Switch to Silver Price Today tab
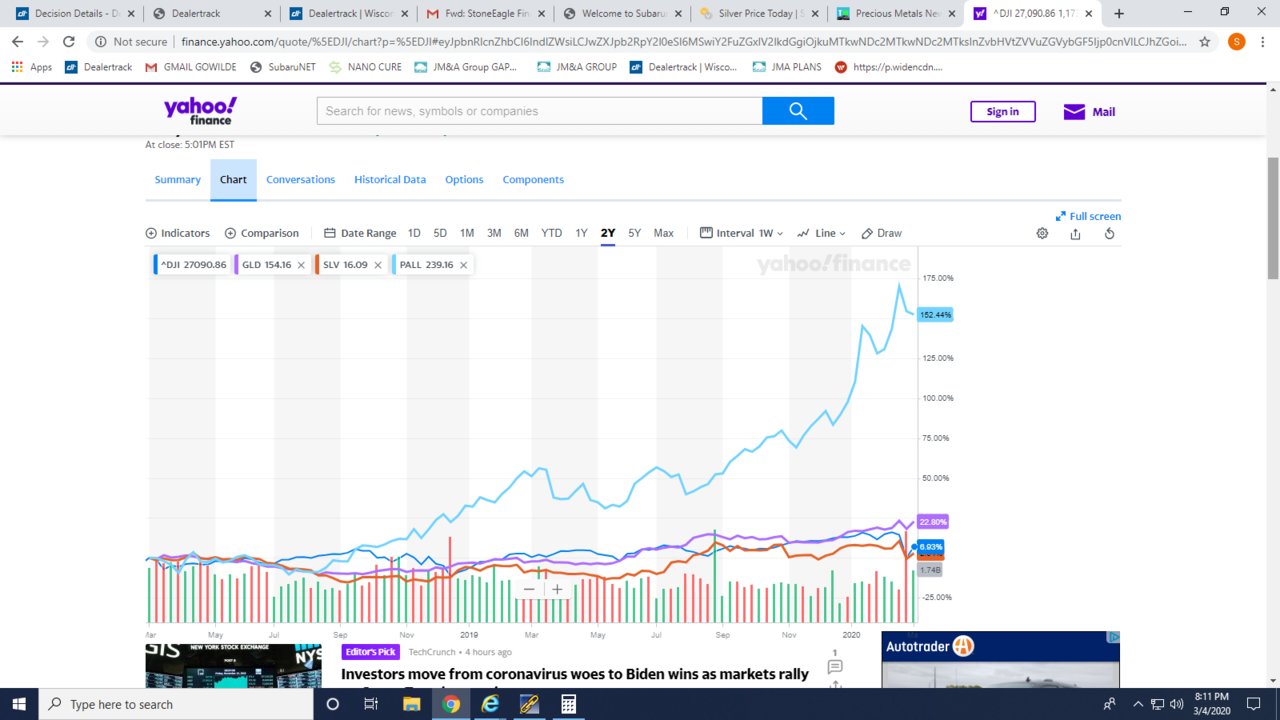The image size is (1280, 720). tap(760, 14)
